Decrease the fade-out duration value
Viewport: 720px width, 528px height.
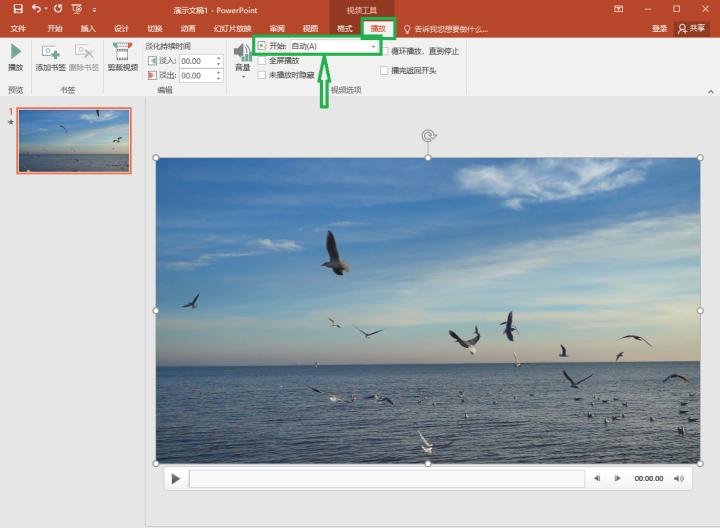[x=219, y=78]
